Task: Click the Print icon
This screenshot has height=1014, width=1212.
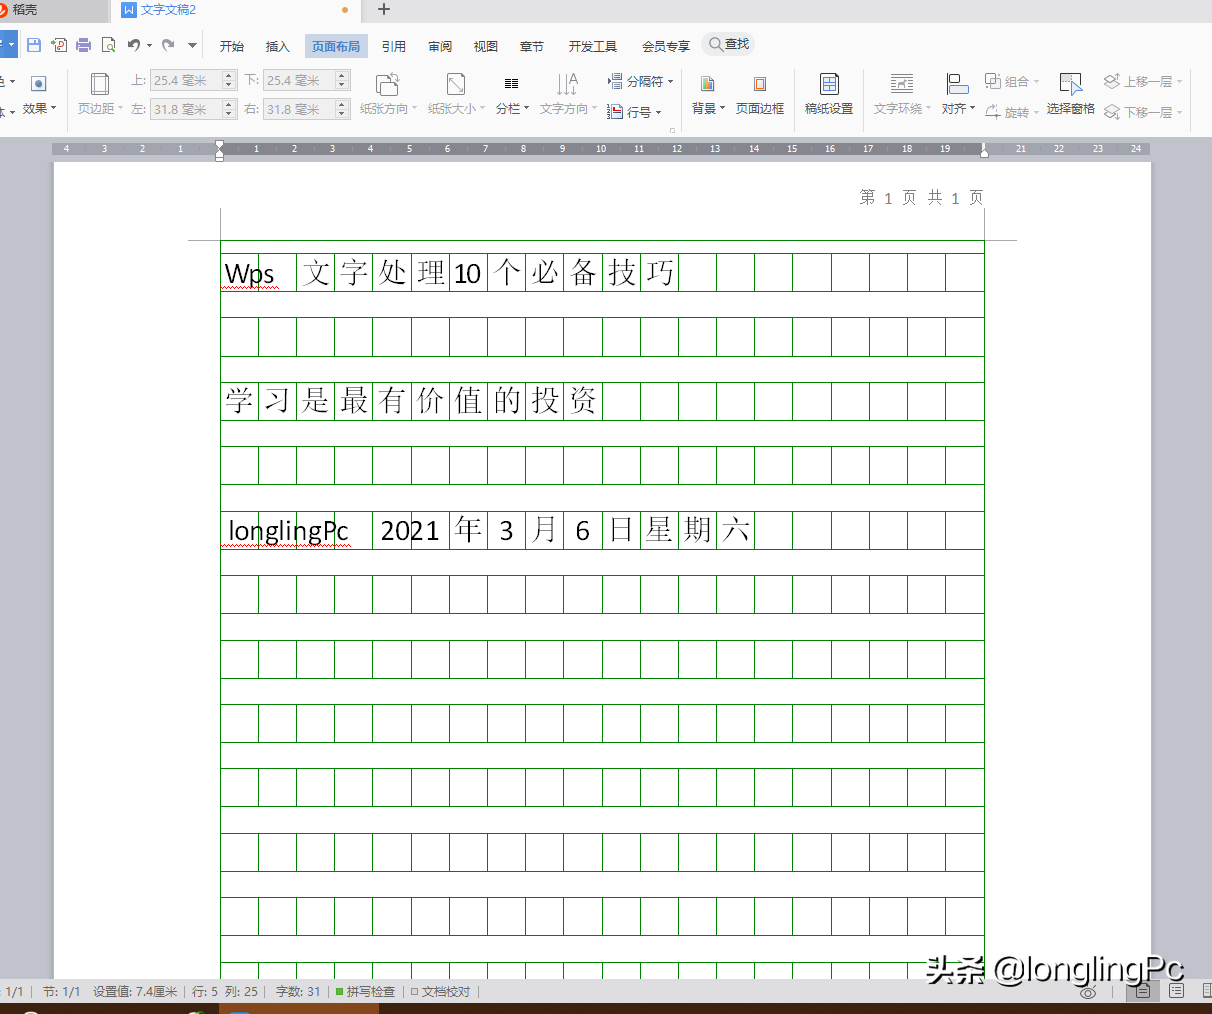Action: point(84,45)
